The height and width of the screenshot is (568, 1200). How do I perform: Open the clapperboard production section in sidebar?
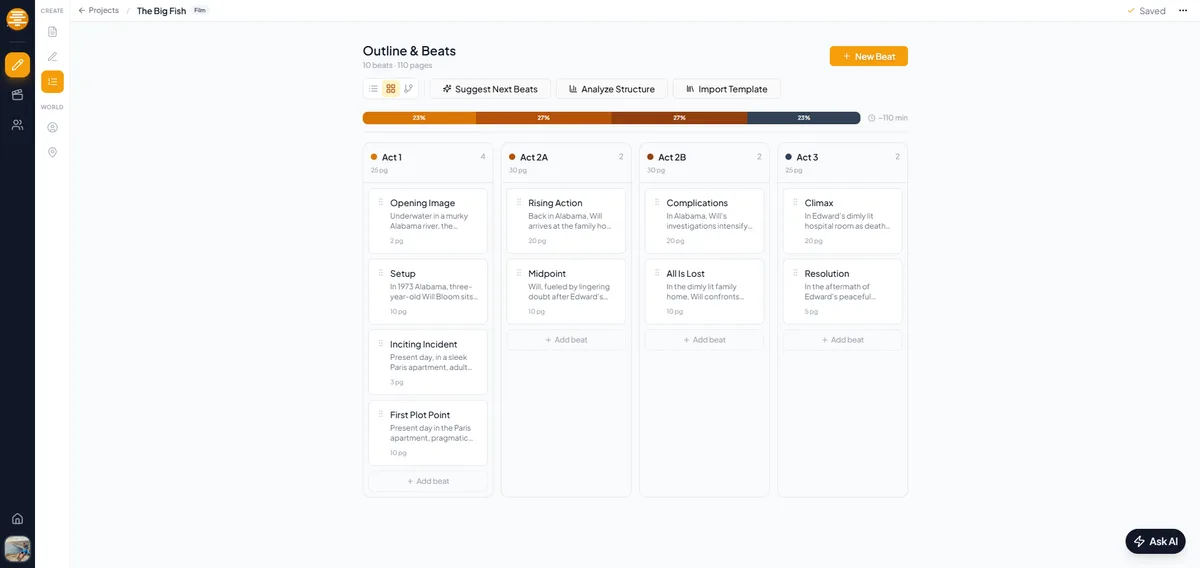pos(17,95)
